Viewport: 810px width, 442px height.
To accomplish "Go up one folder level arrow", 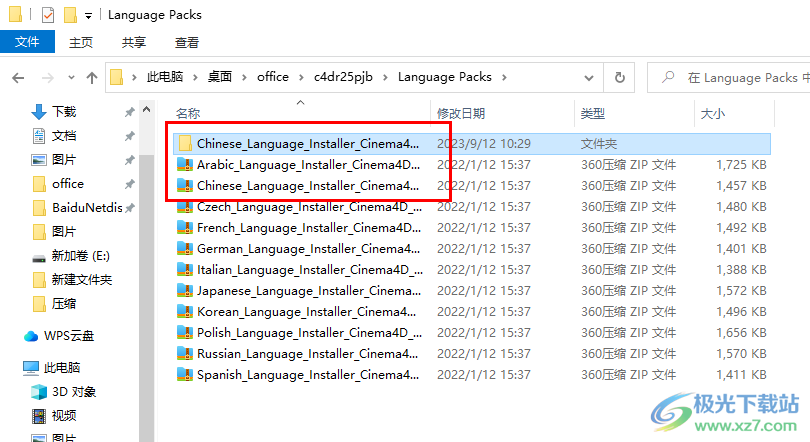I will point(92,78).
